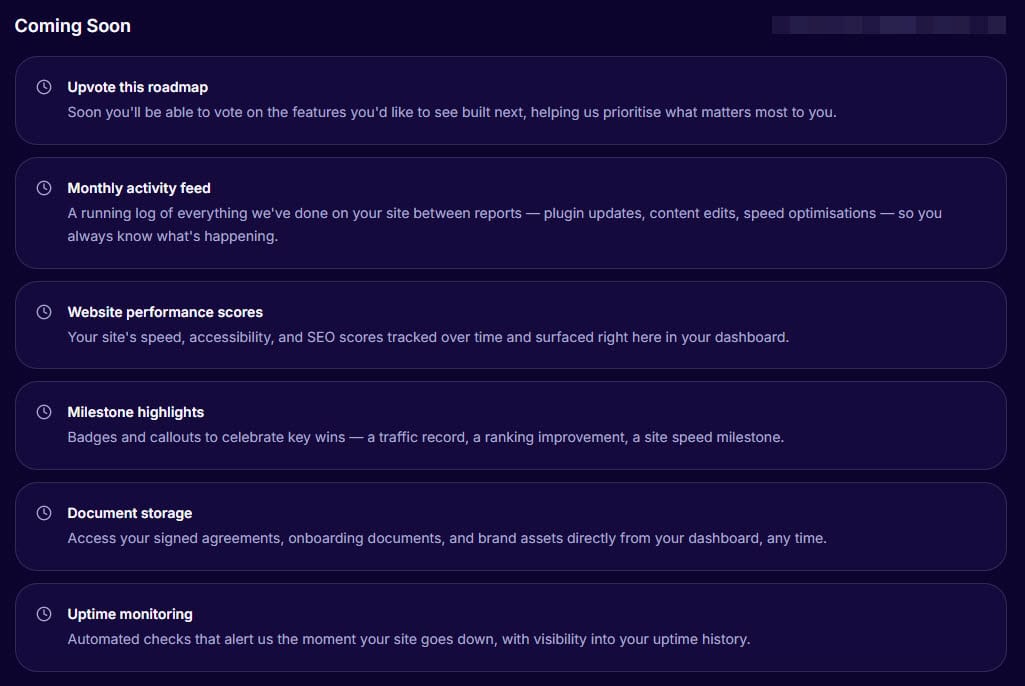This screenshot has height=686, width=1025.
Task: Select the Website performance scores heading
Action: (165, 312)
